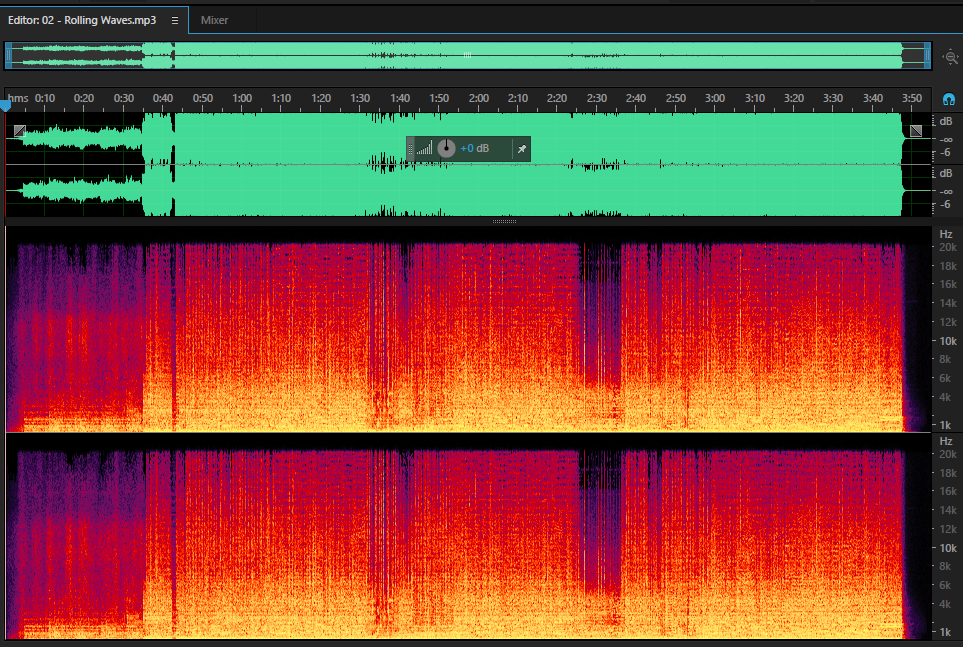Click the lower spectrogram's "1k" frequency label

[x=946, y=632]
